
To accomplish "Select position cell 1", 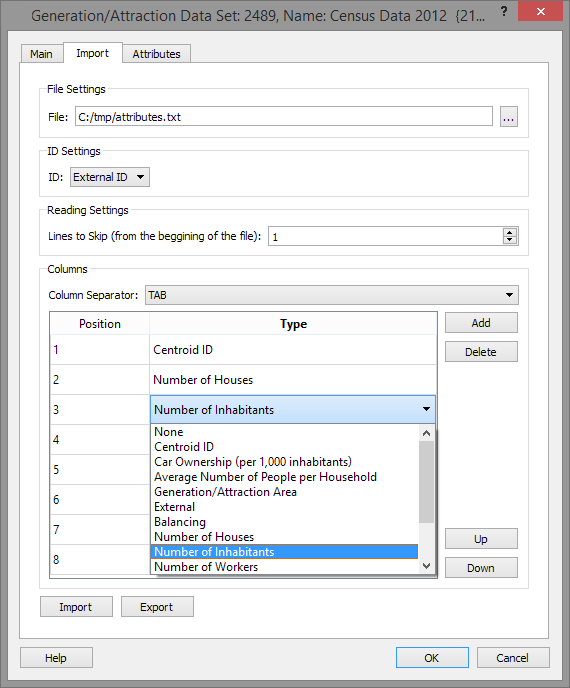I will (x=100, y=350).
